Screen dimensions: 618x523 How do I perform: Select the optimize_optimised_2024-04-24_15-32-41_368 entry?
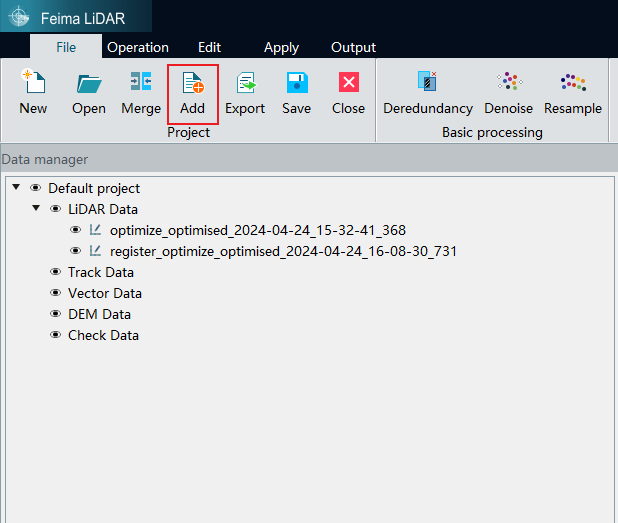257,230
